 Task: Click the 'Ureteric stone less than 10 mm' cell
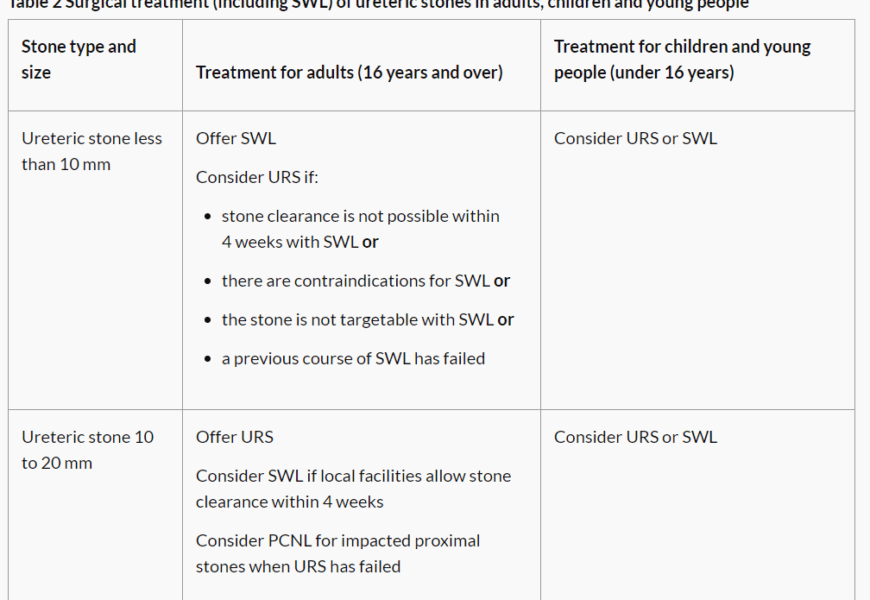(x=91, y=151)
